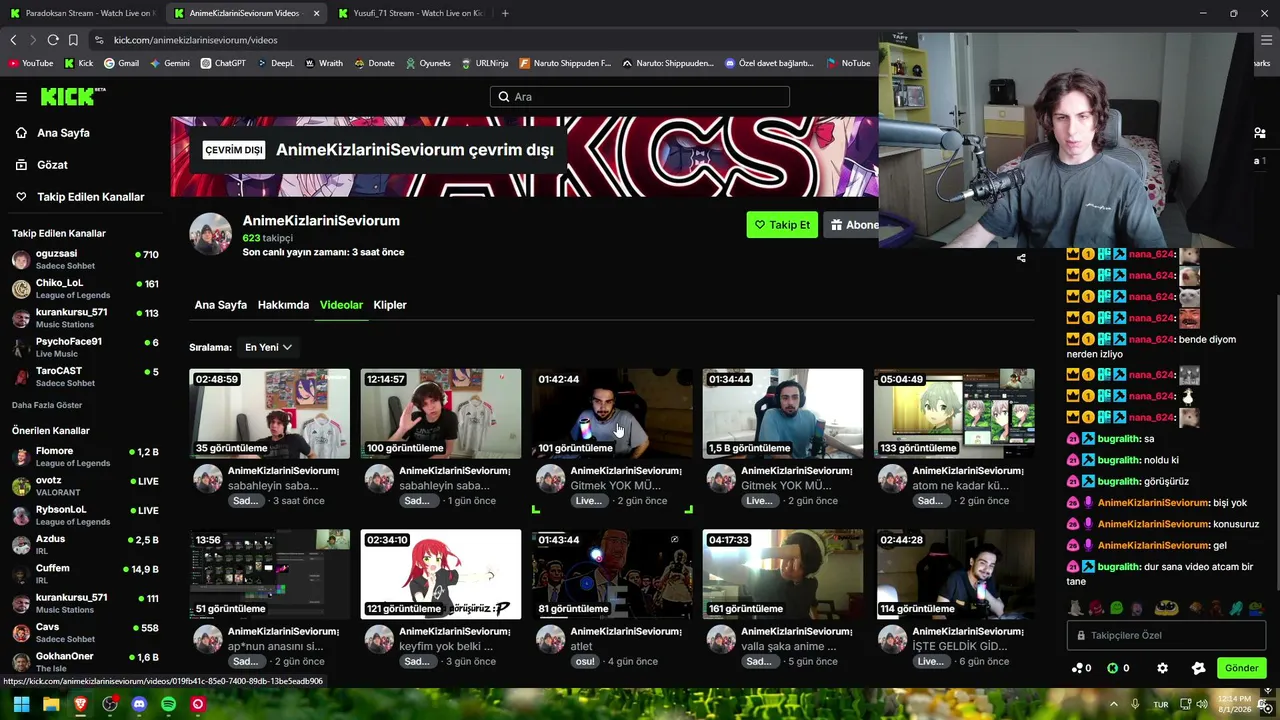Expand 'Daha Fazla Göster' in followed channels

pos(47,405)
